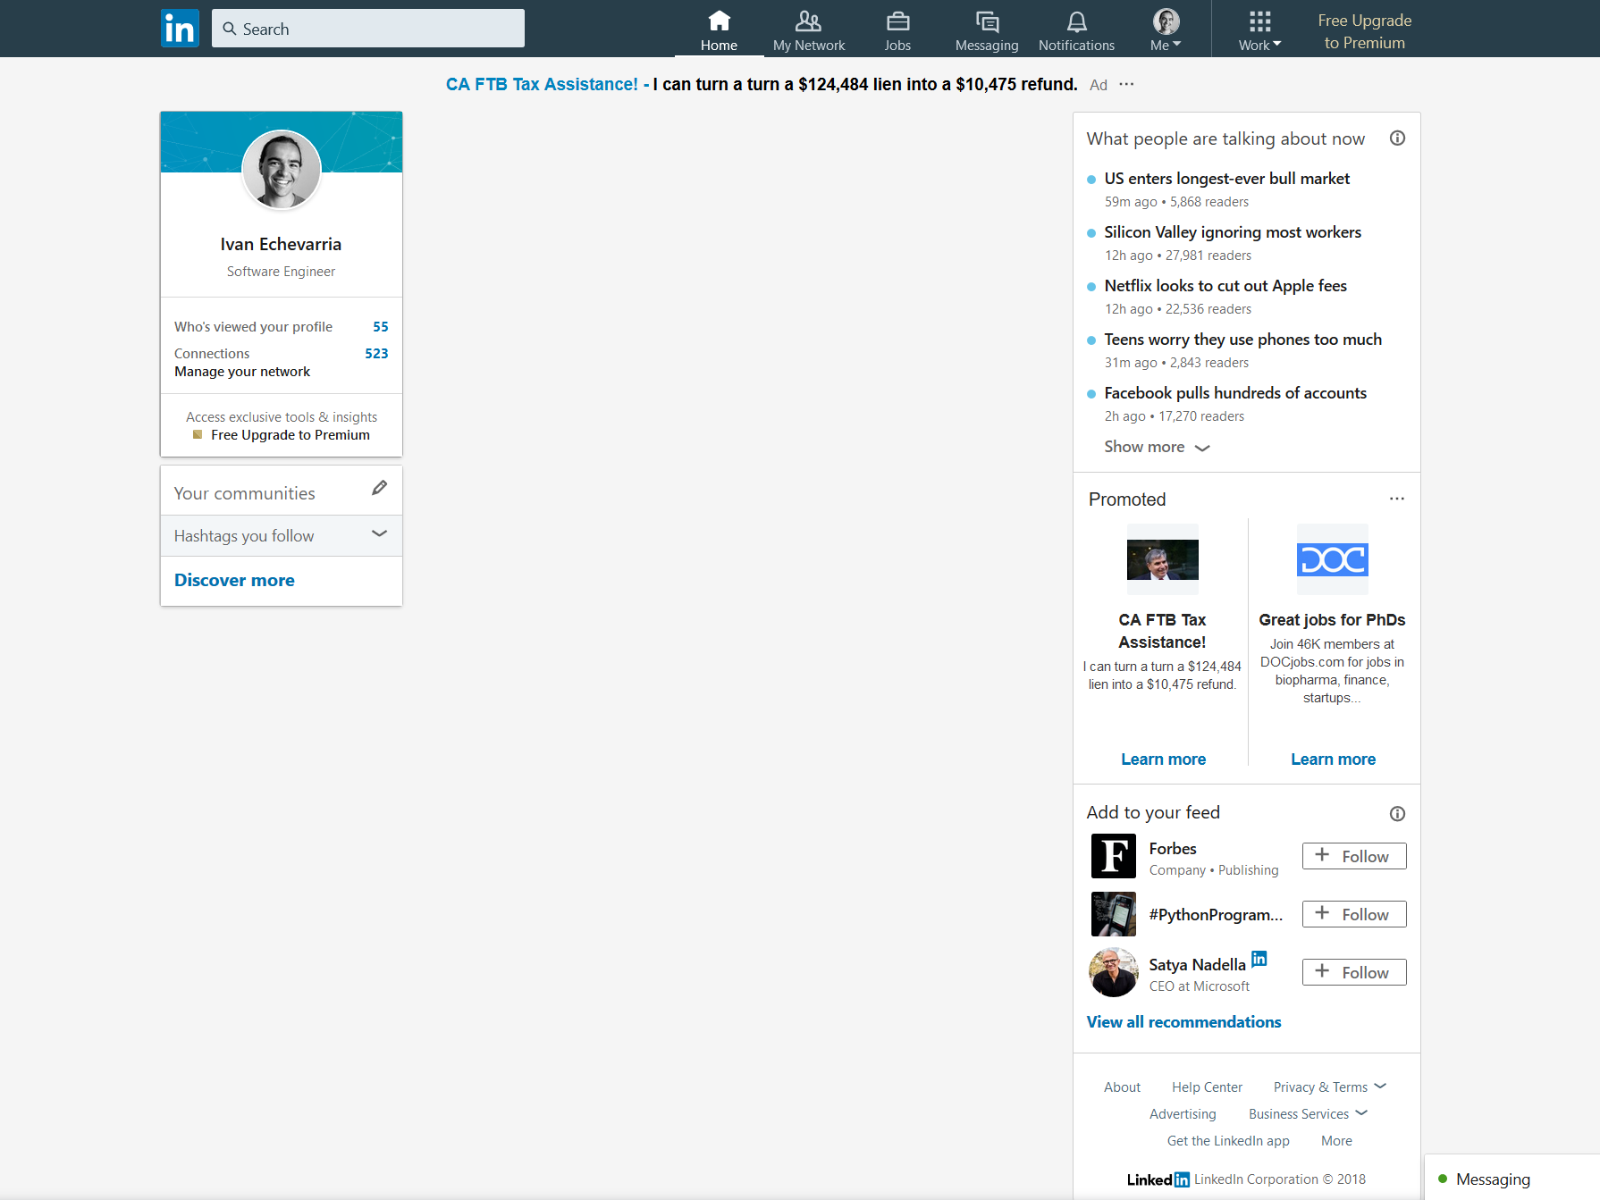The height and width of the screenshot is (1200, 1600).
Task: Expand Business Services dropdown
Action: coord(1308,1114)
